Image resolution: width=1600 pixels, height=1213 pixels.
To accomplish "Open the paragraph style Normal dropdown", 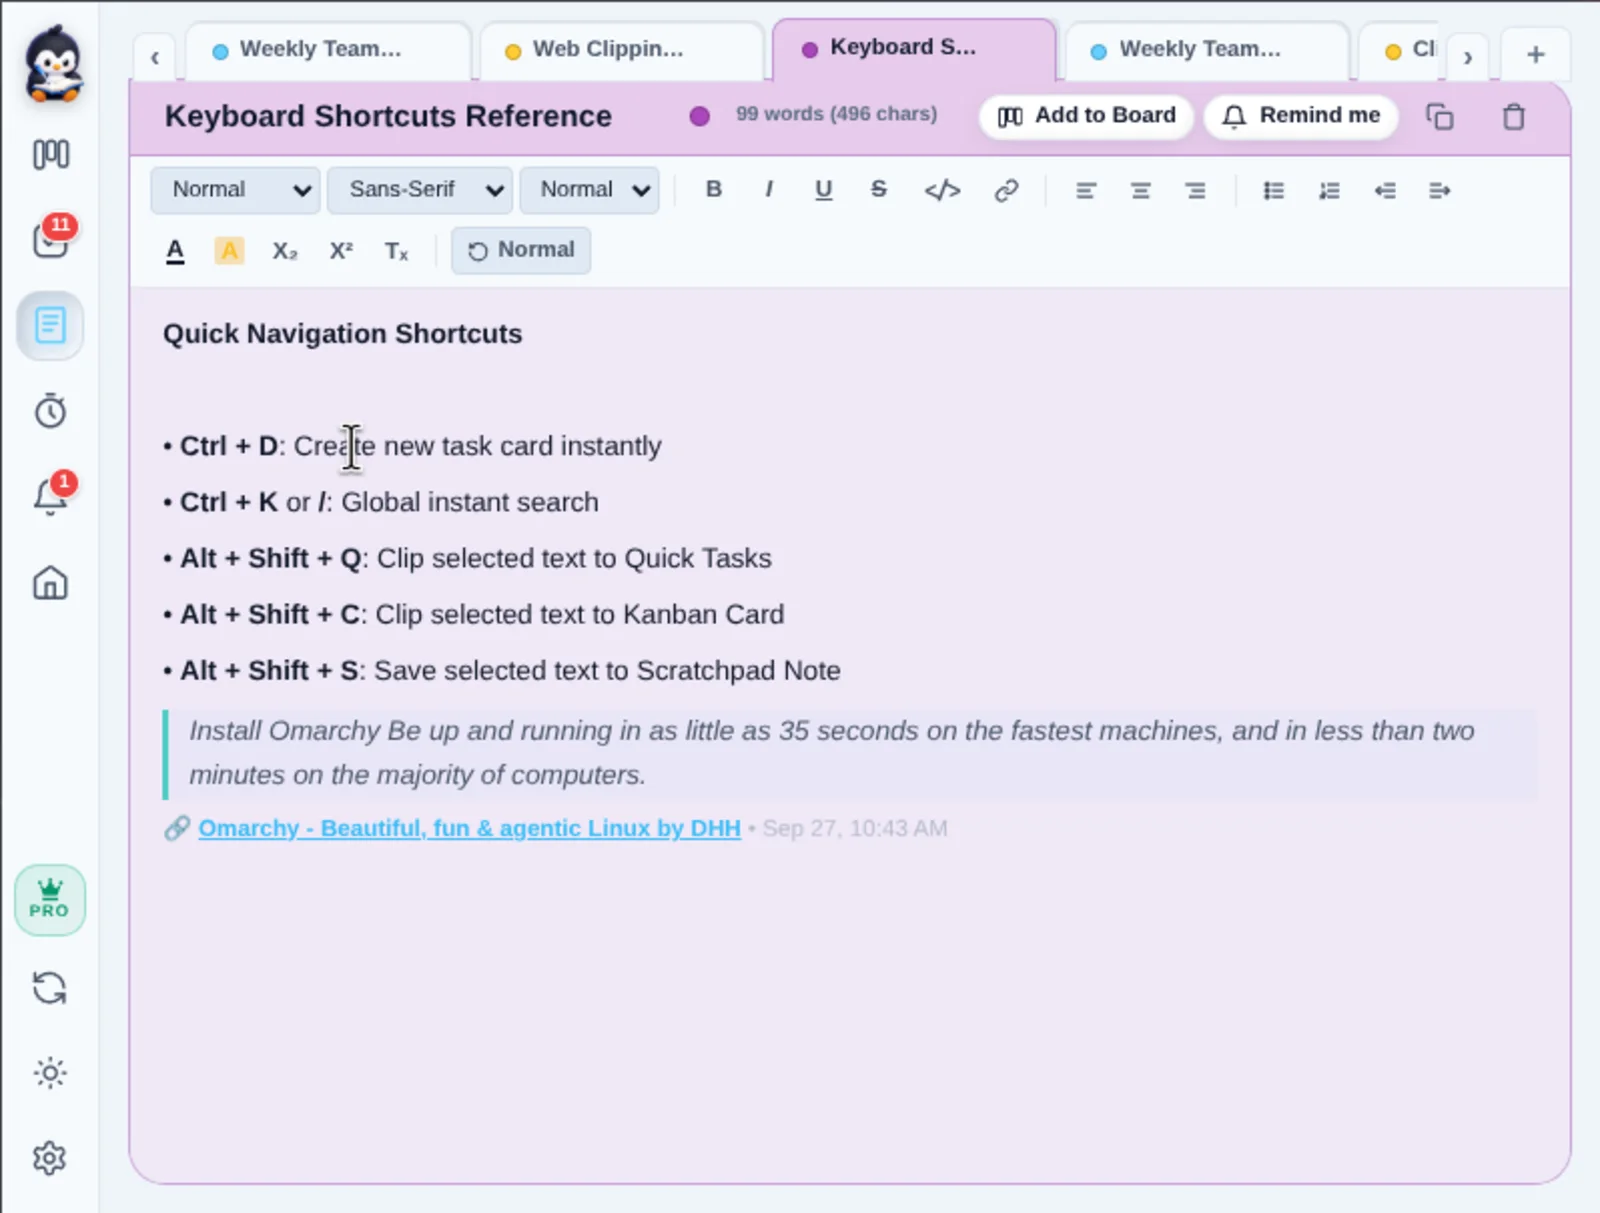I will click(235, 190).
